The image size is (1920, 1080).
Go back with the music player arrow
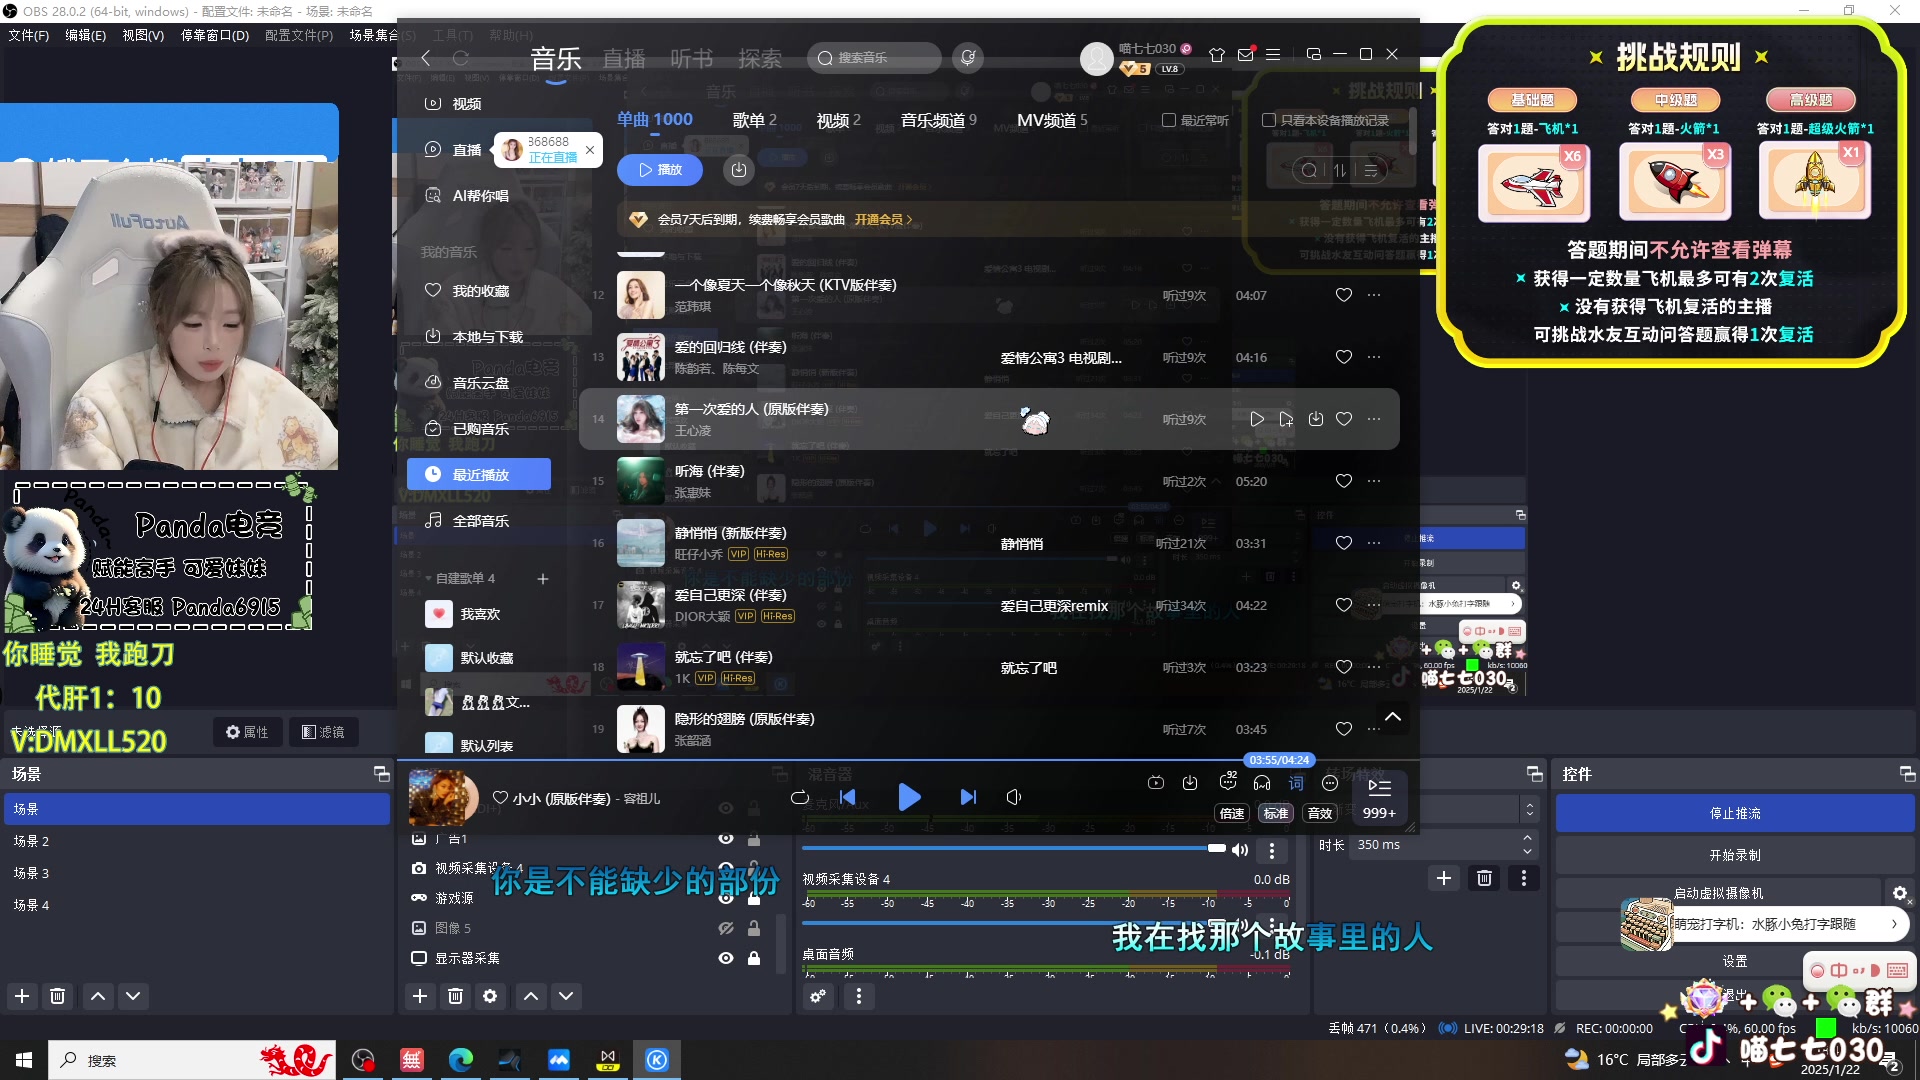(x=426, y=58)
